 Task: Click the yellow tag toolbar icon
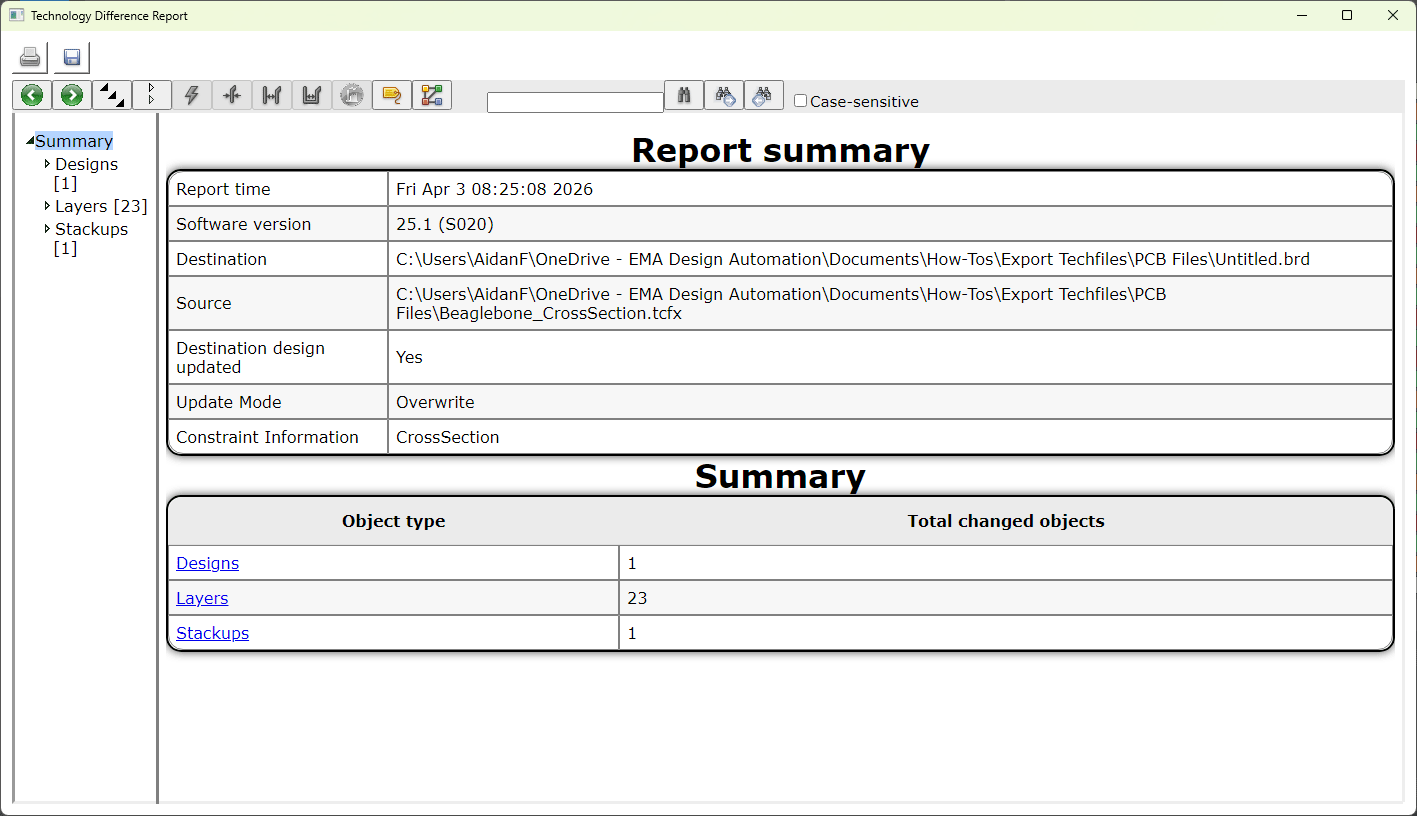[392, 95]
